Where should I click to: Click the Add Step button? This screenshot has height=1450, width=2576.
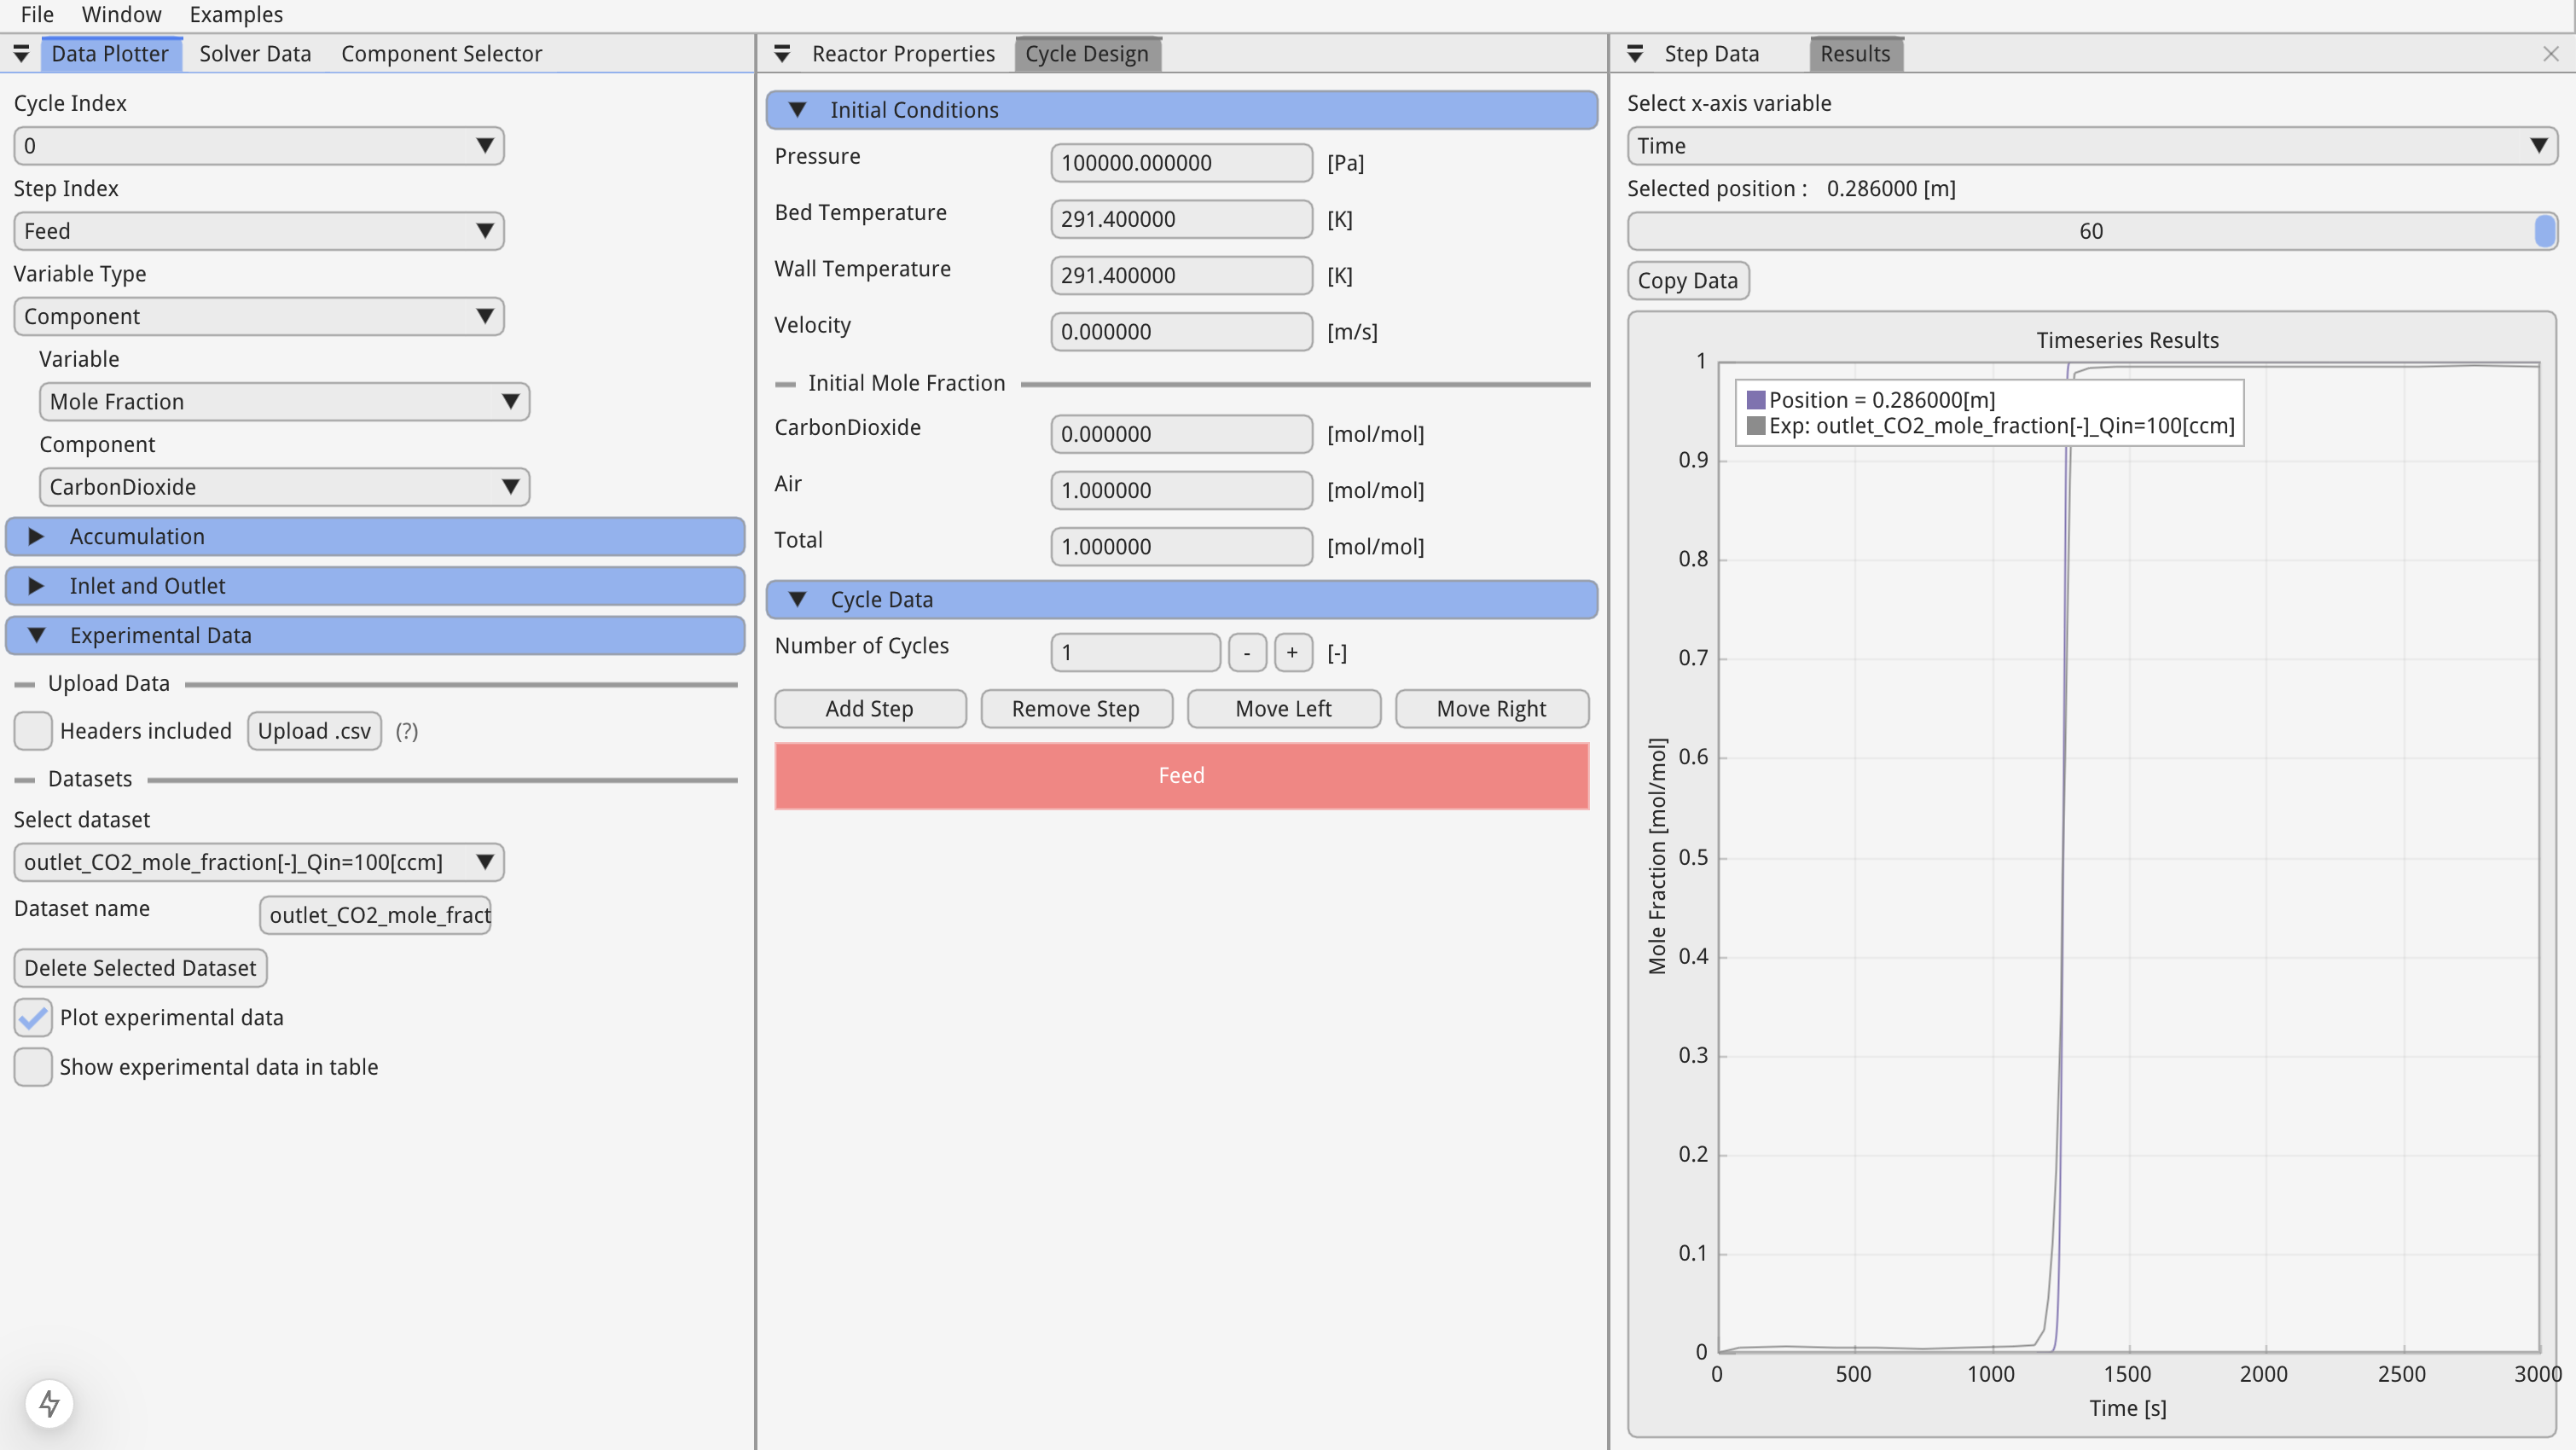(869, 709)
